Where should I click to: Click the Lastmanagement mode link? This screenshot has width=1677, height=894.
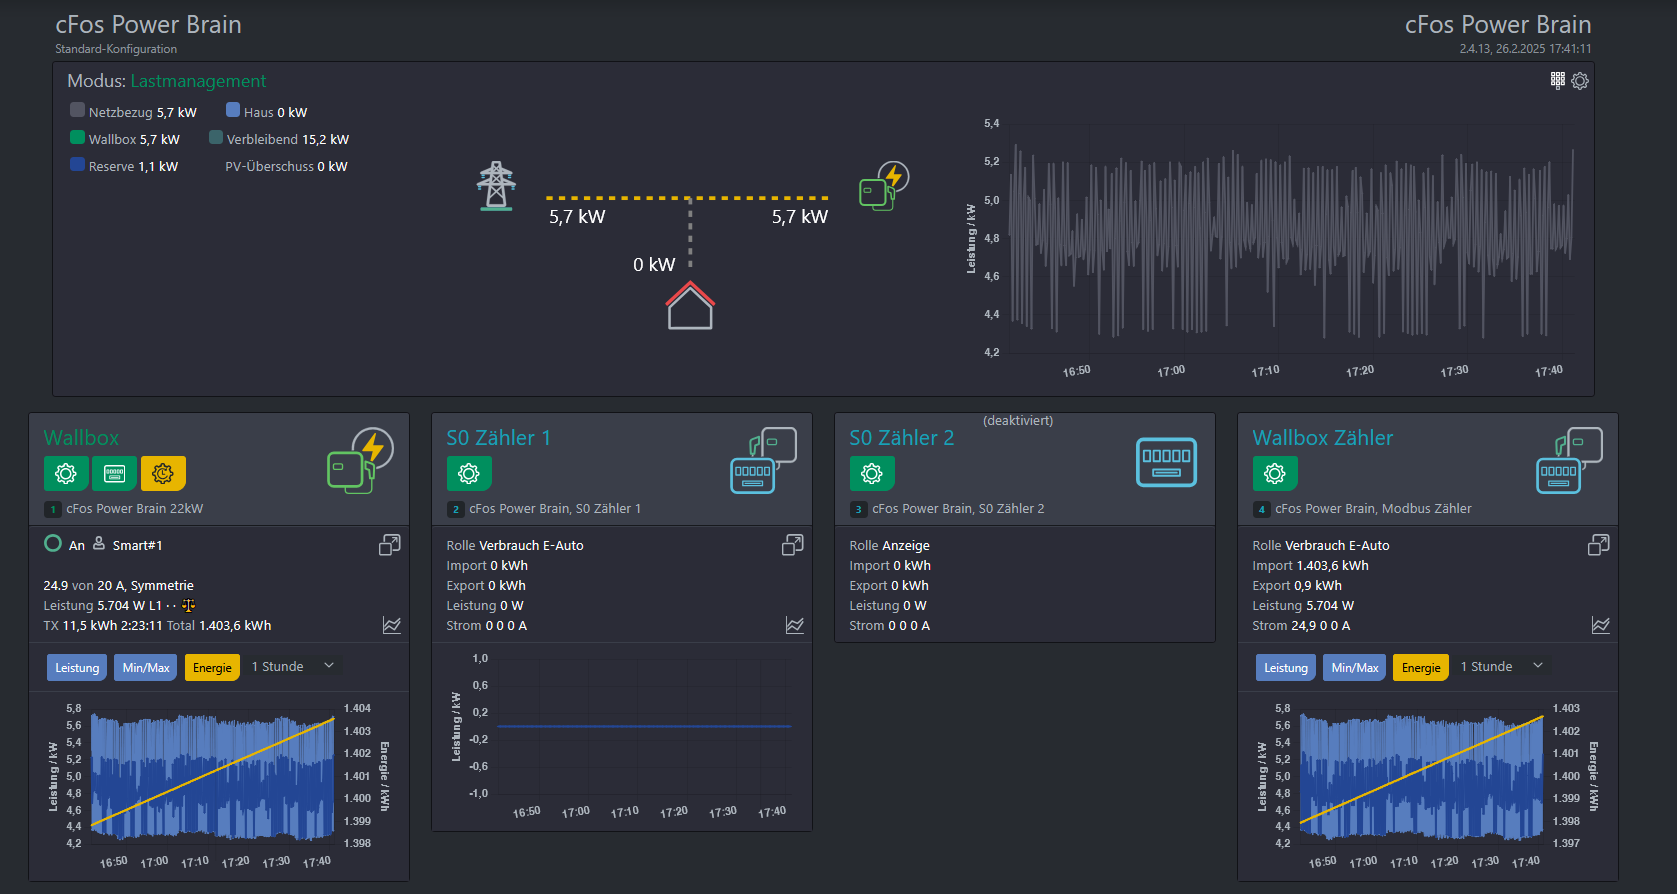[198, 81]
